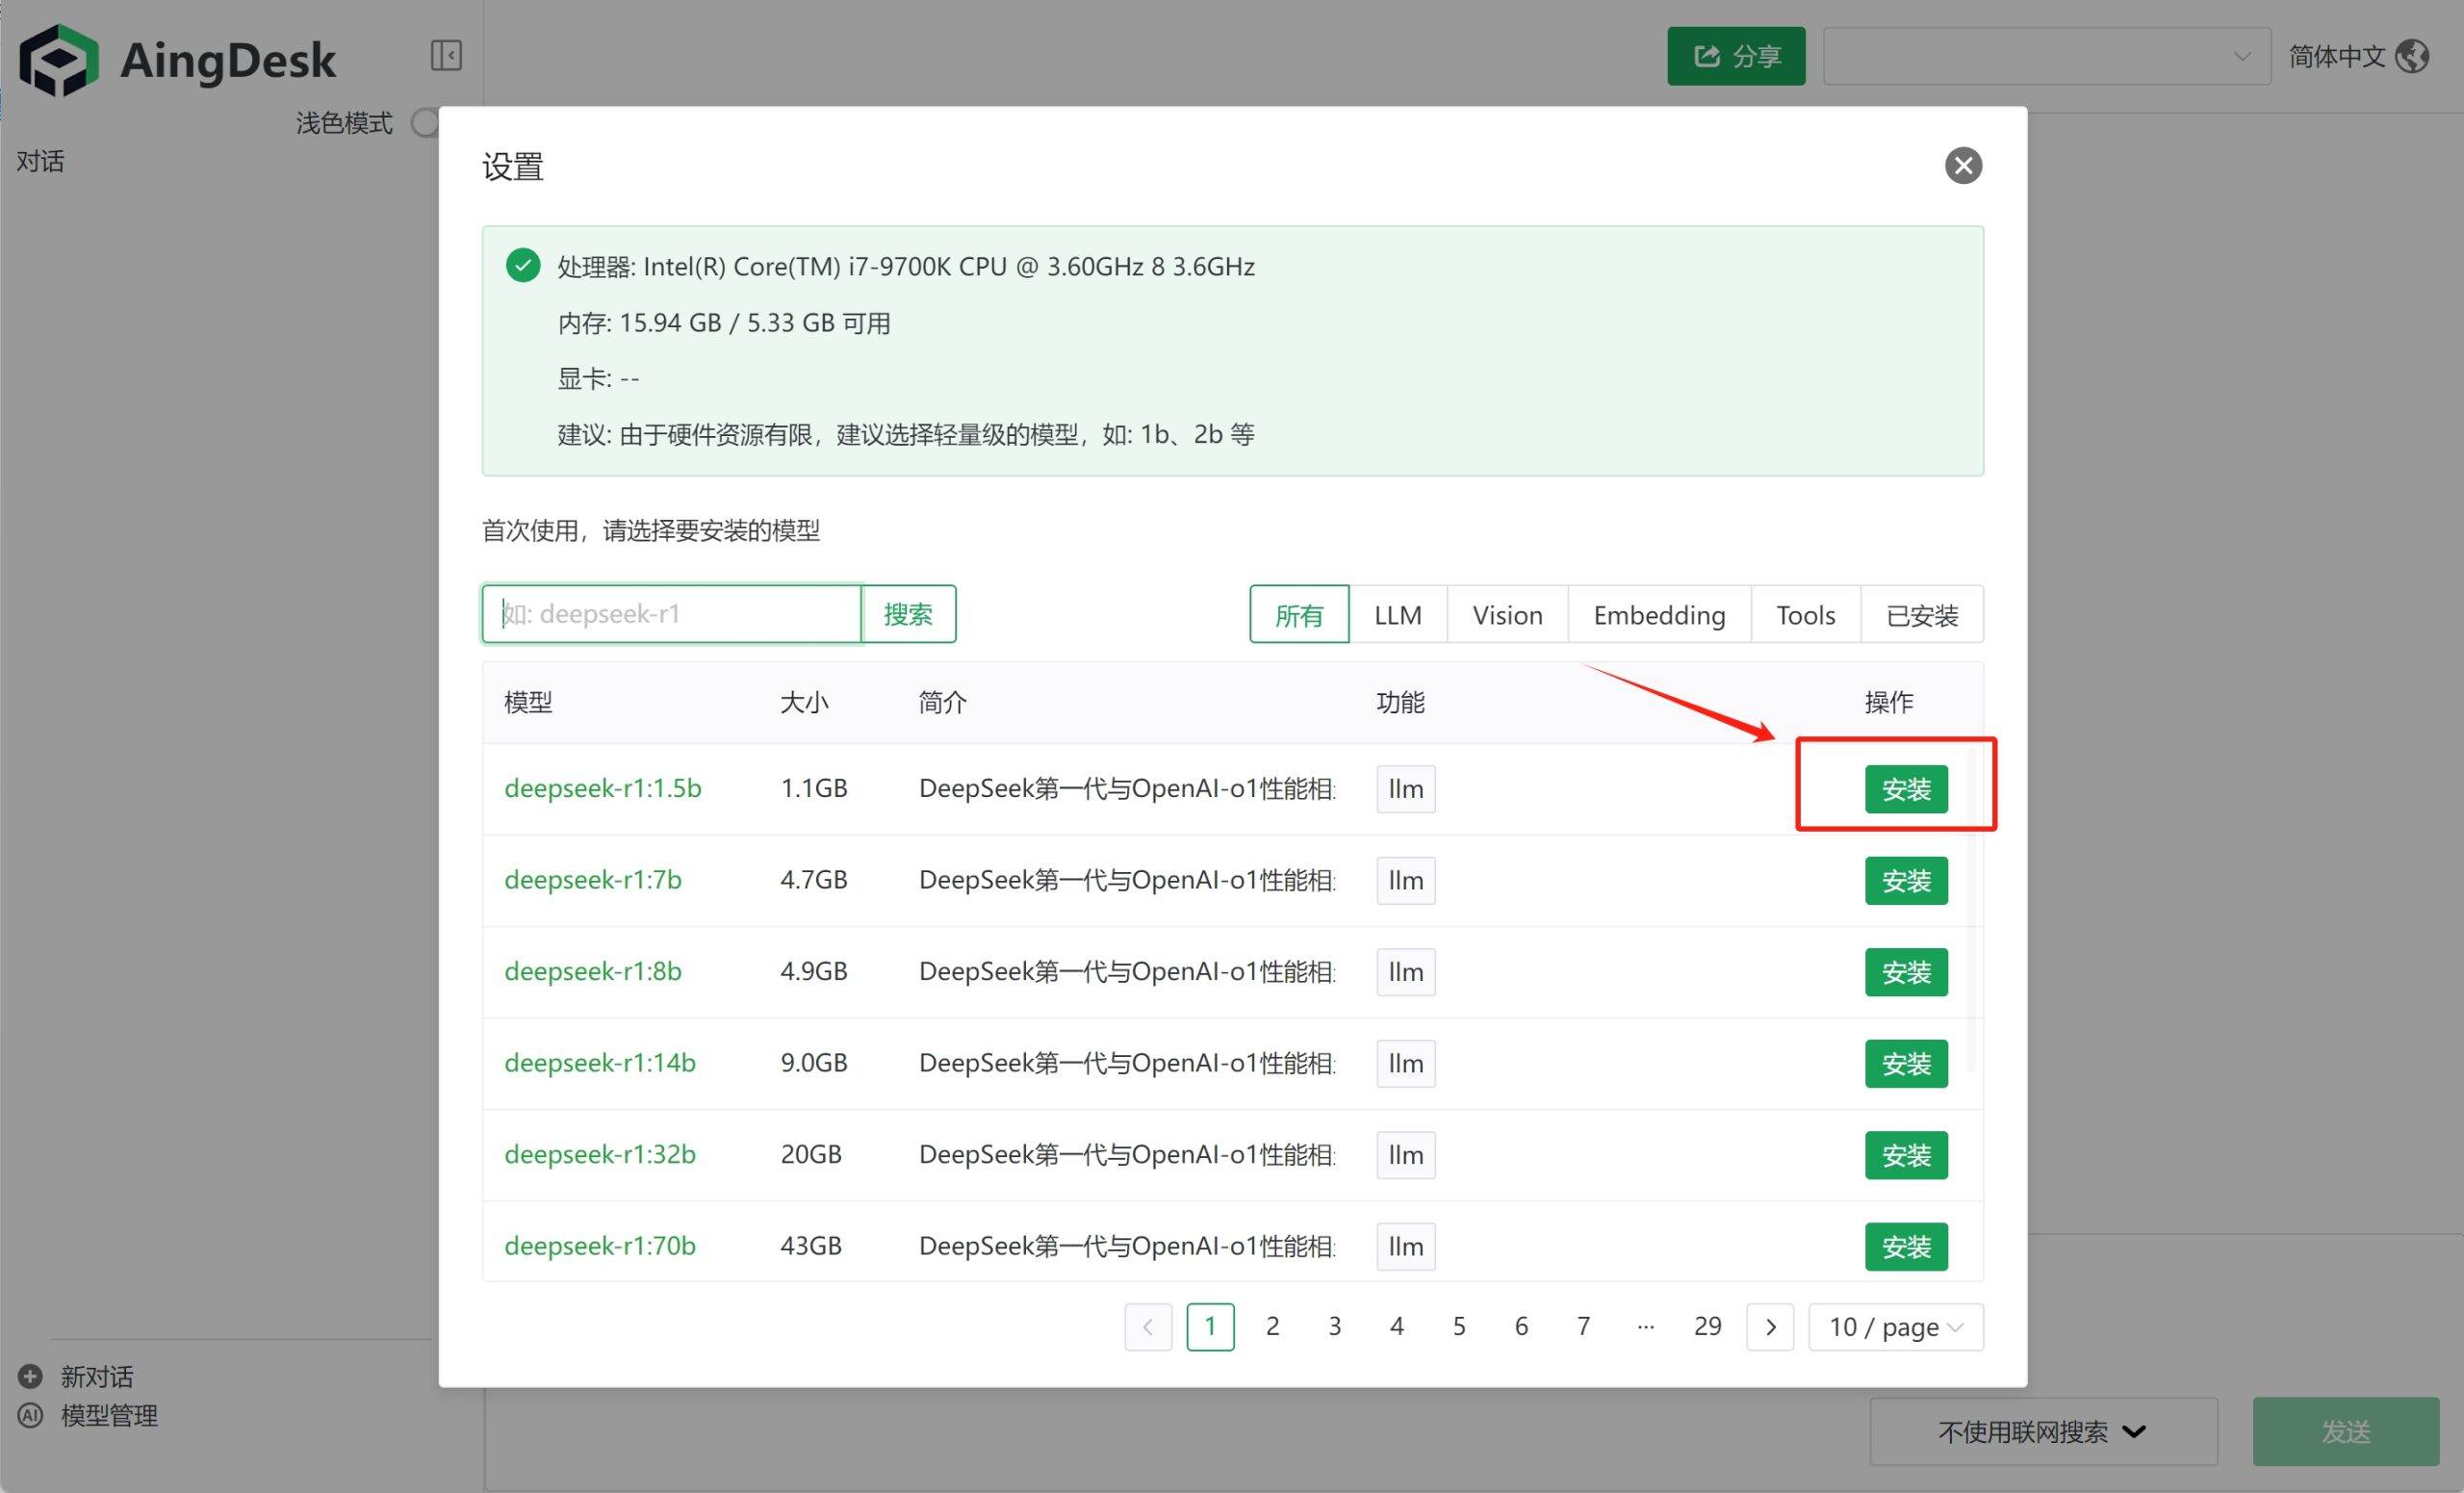Install the deepseek-r1:1.5b model

(x=1905, y=790)
